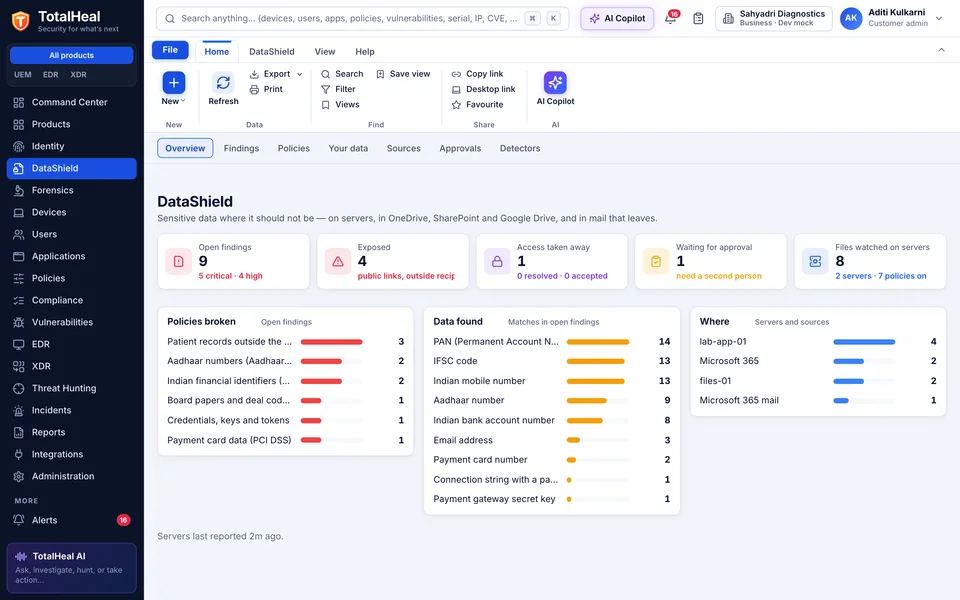Click the global search field
Image resolution: width=960 pixels, height=600 pixels.
coord(362,18)
